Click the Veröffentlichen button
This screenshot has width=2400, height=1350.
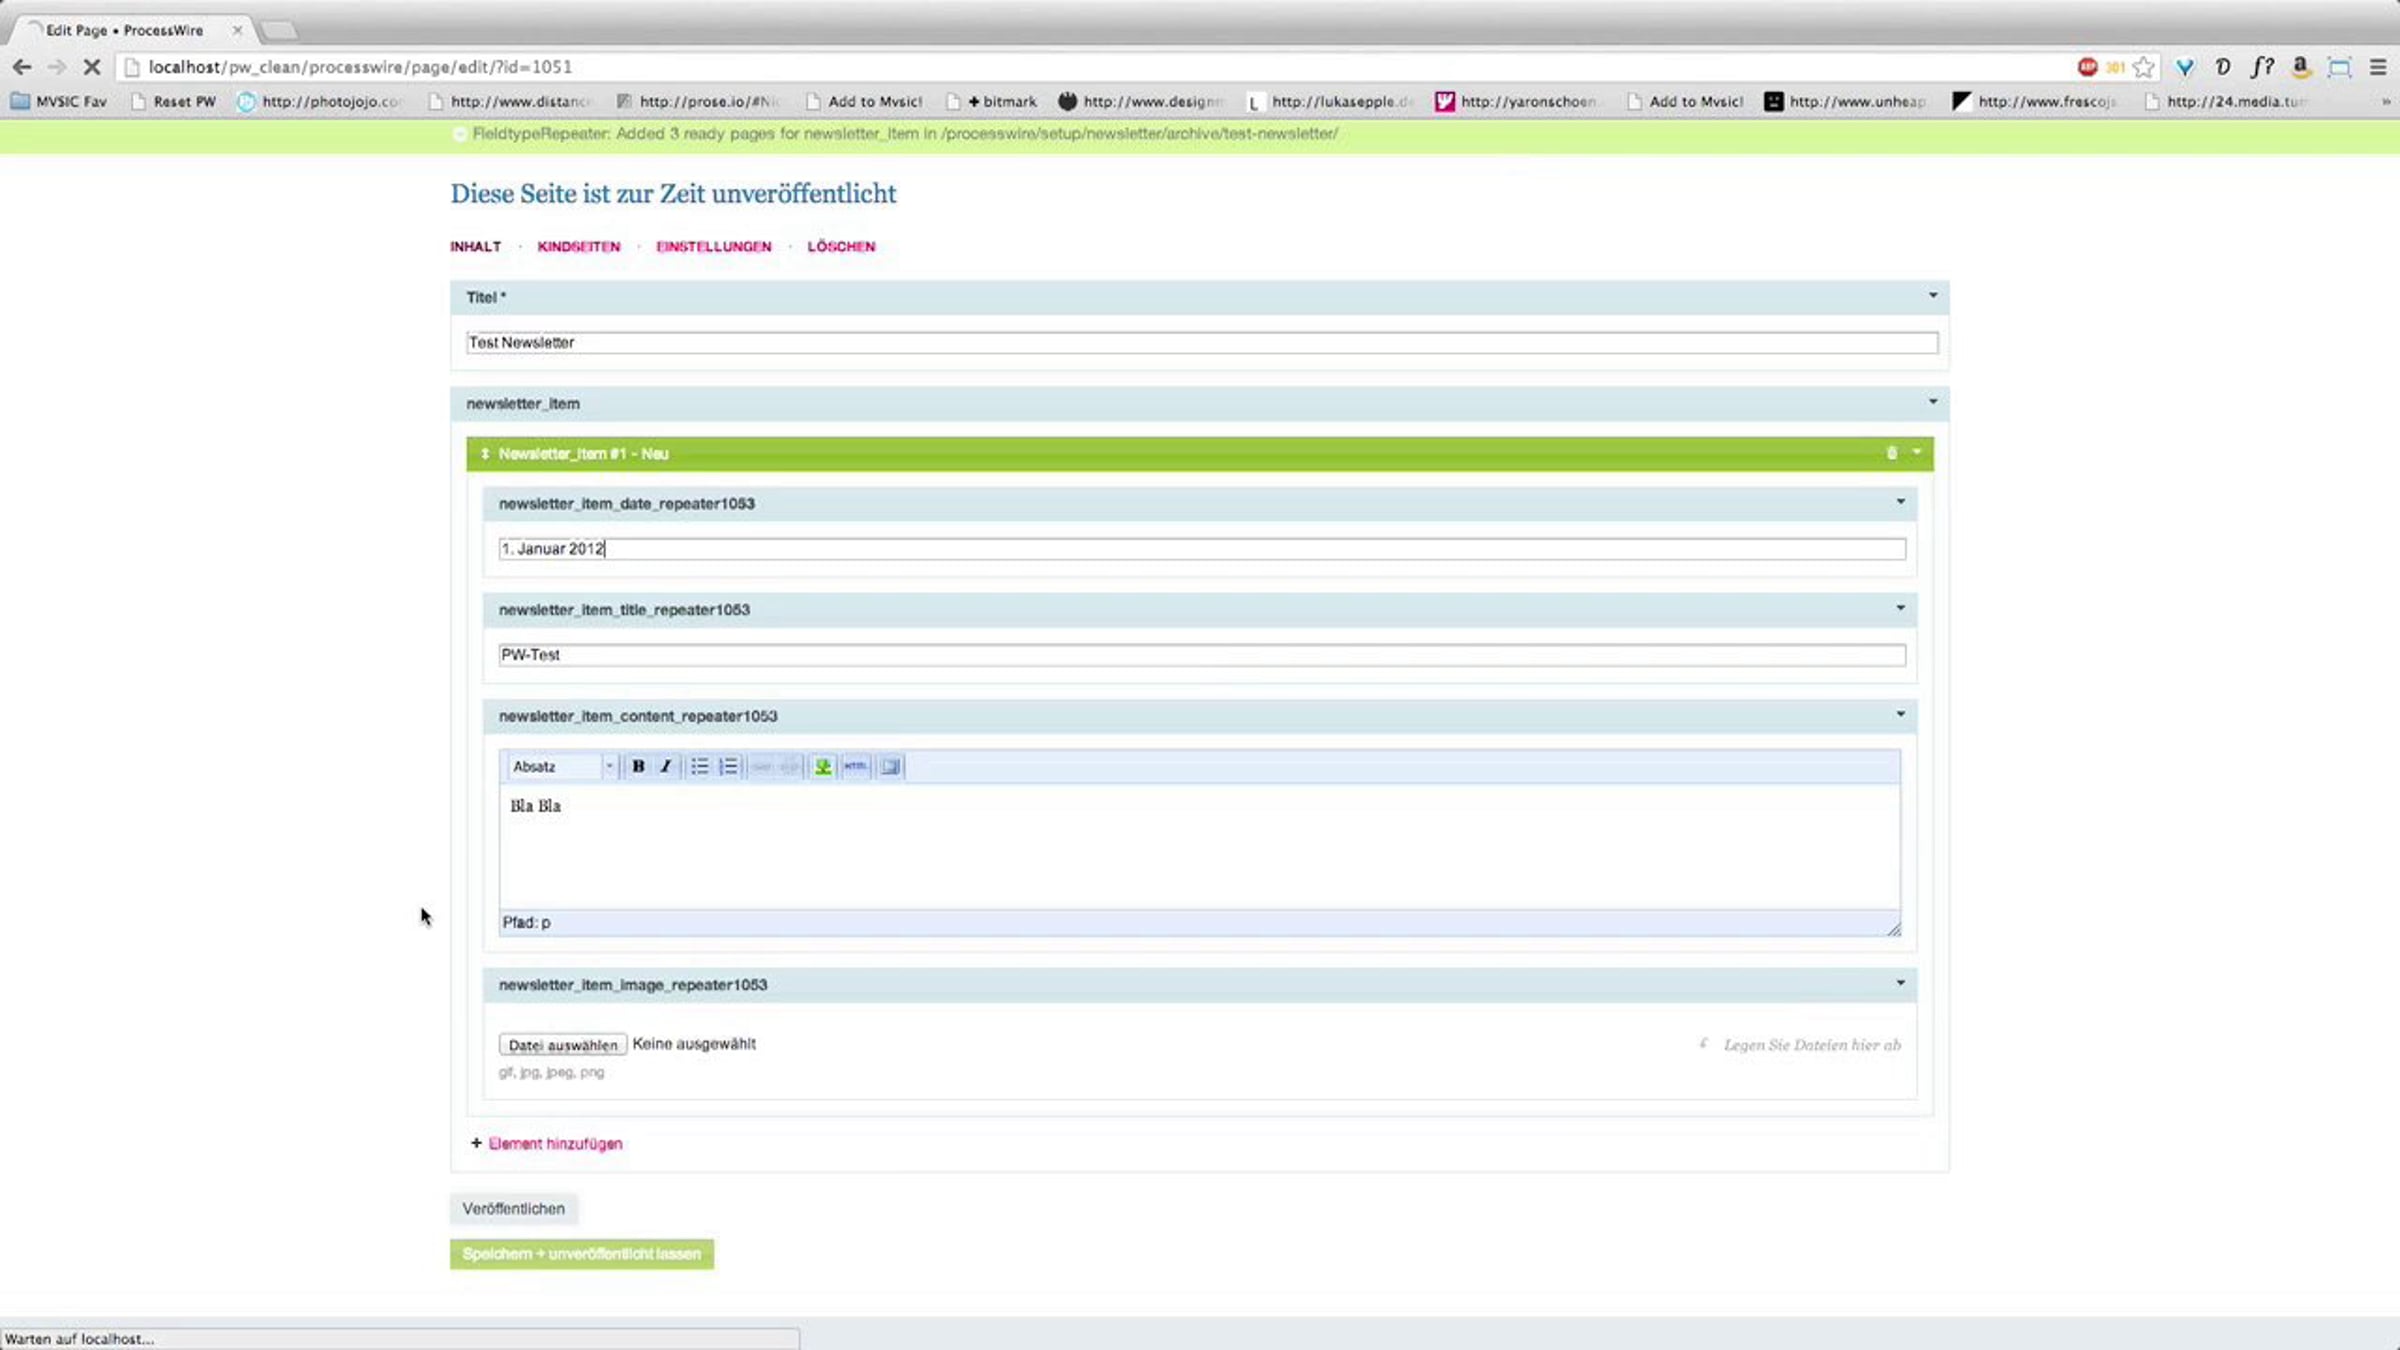[x=513, y=1208]
